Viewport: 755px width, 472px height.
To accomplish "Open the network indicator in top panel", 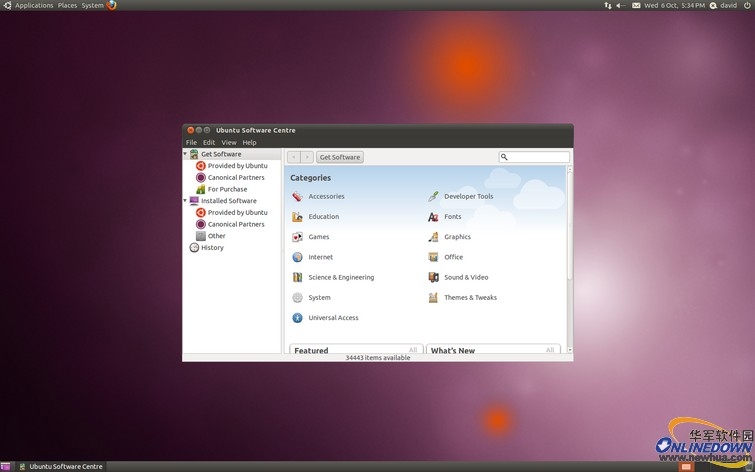I will (x=608, y=5).
